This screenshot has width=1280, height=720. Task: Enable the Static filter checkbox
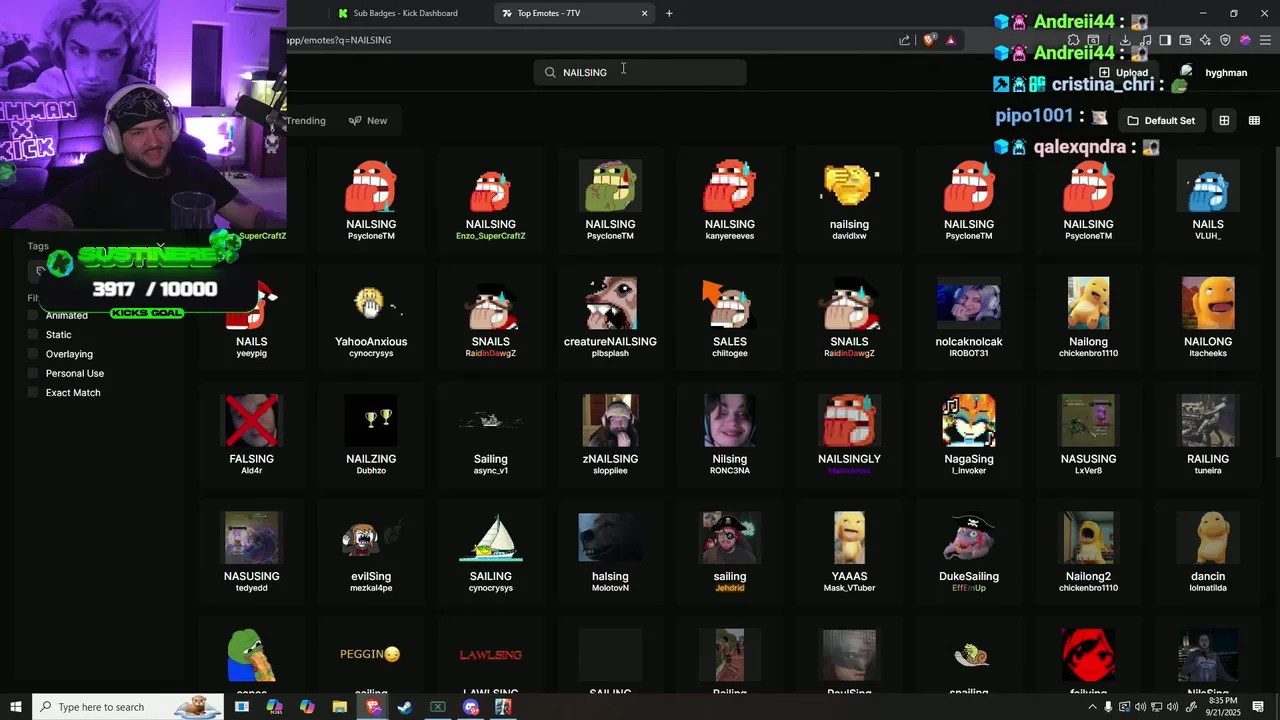[x=33, y=335]
